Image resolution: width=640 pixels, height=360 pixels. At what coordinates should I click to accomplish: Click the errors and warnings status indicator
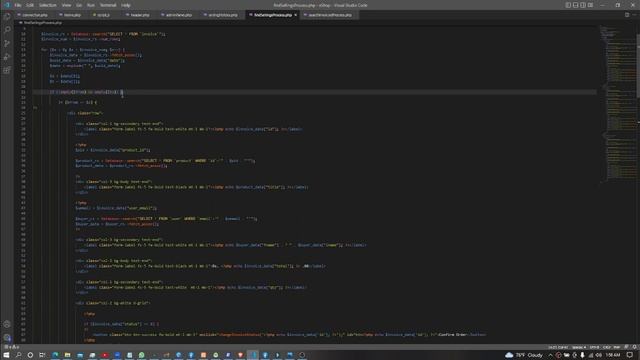[12, 347]
